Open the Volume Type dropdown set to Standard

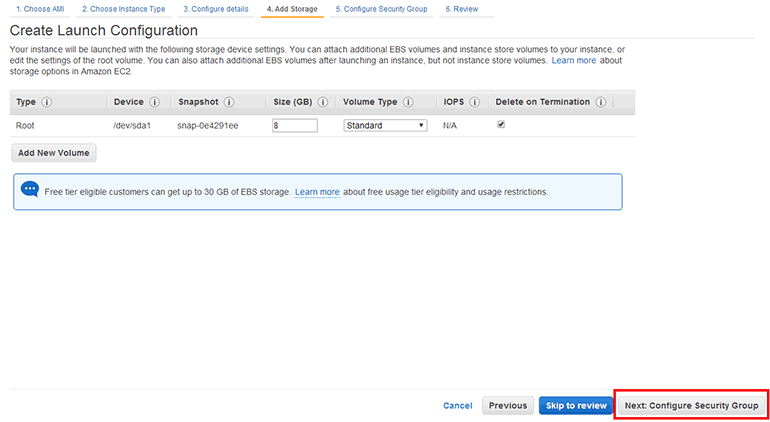(x=385, y=126)
